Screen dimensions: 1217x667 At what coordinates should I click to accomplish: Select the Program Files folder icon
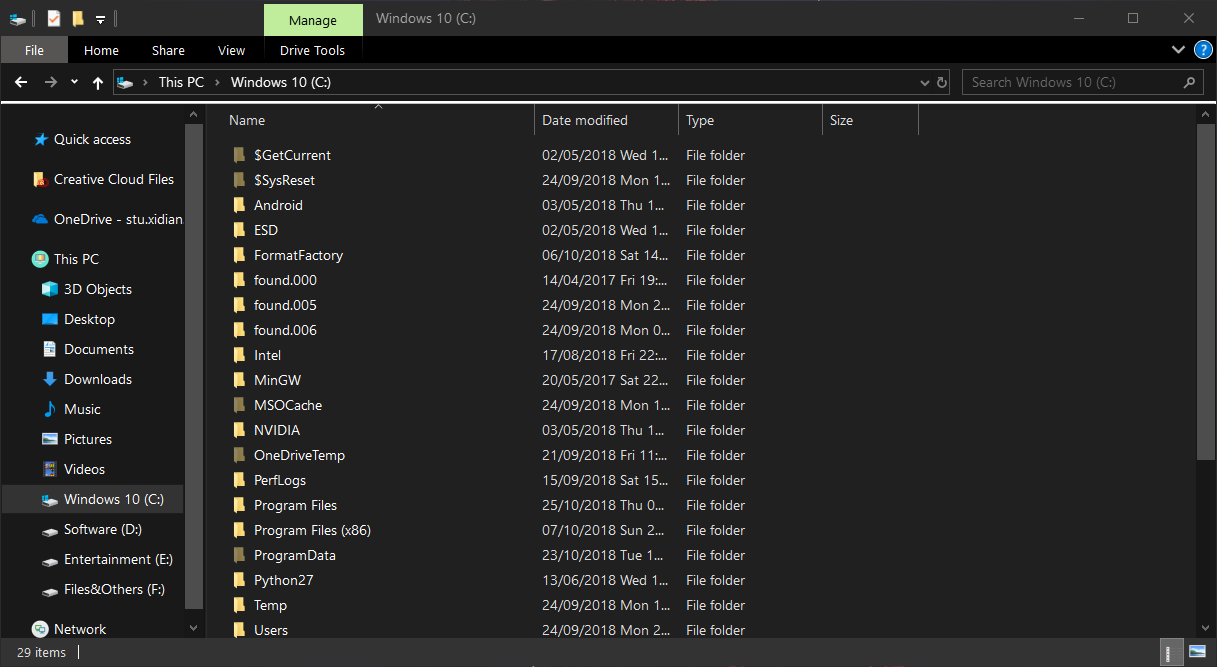pos(239,505)
